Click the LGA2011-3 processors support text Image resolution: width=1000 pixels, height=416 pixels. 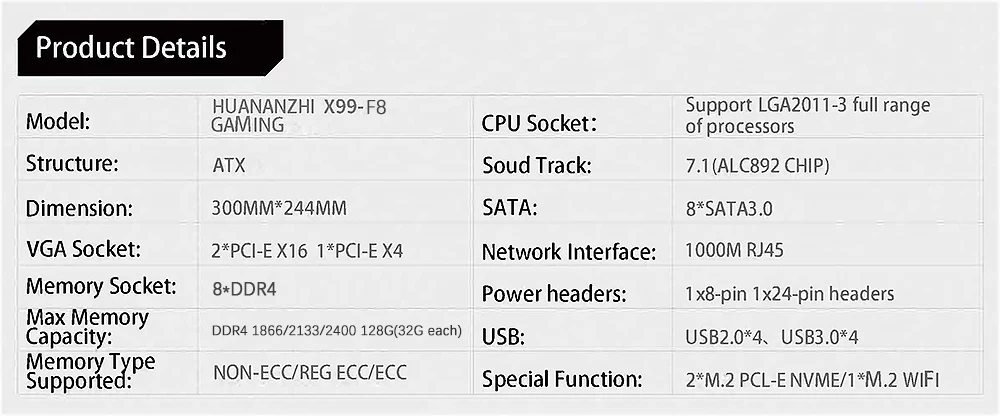coord(808,115)
